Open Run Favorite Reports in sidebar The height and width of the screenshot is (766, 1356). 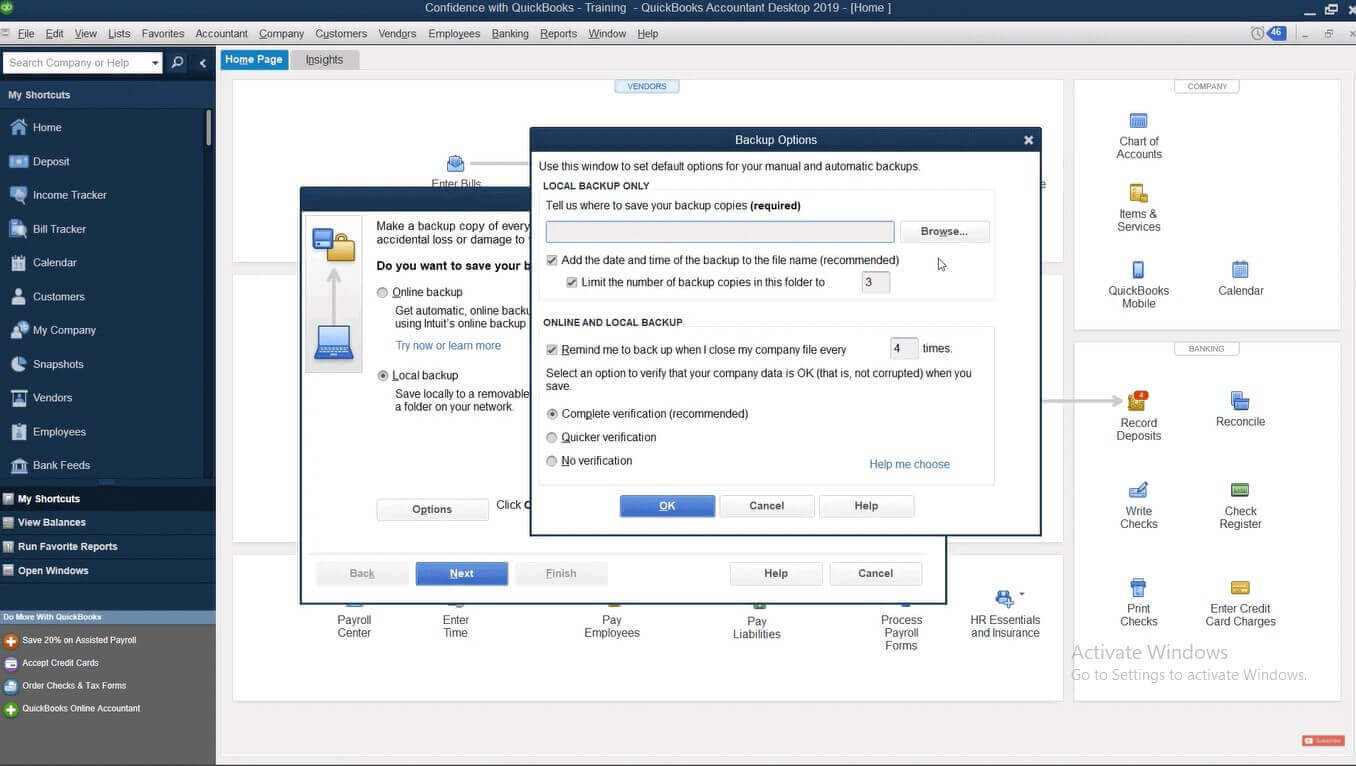(x=67, y=547)
